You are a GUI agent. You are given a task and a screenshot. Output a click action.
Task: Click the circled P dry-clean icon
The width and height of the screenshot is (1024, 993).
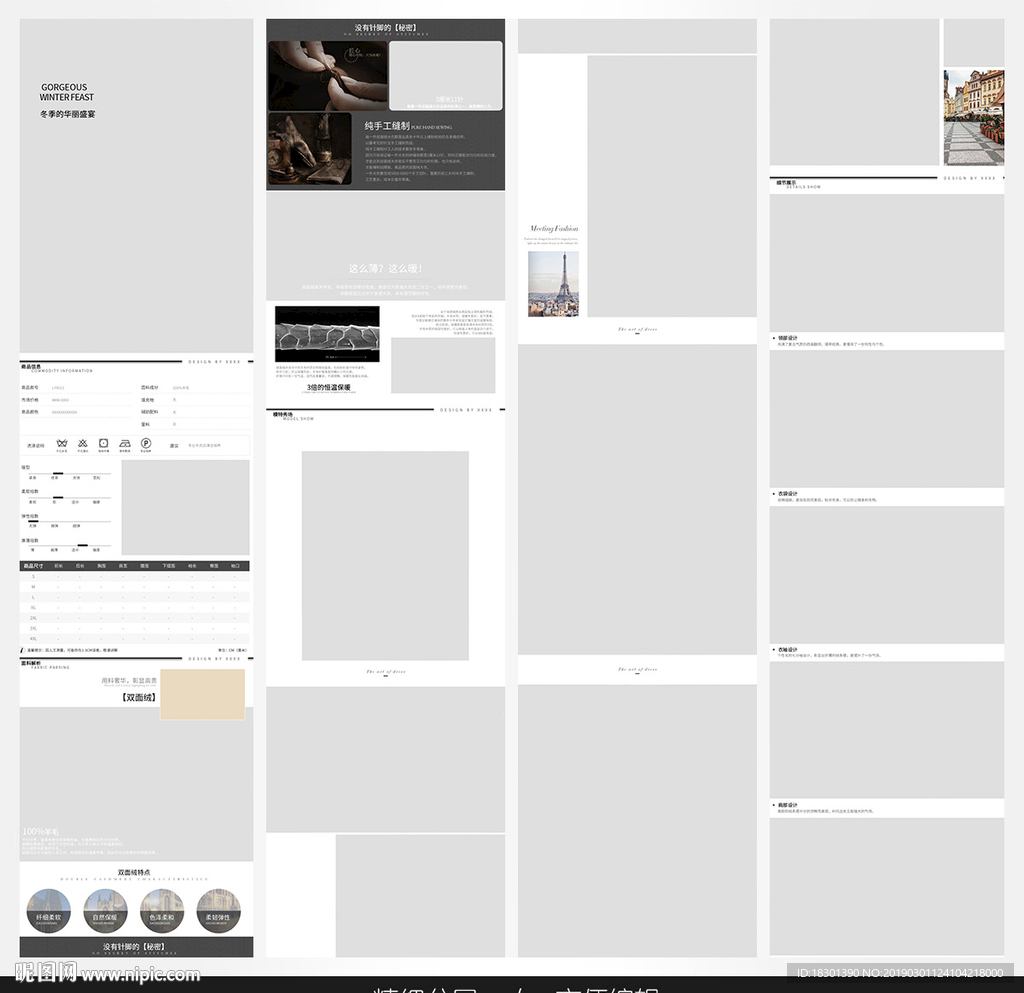point(146,443)
